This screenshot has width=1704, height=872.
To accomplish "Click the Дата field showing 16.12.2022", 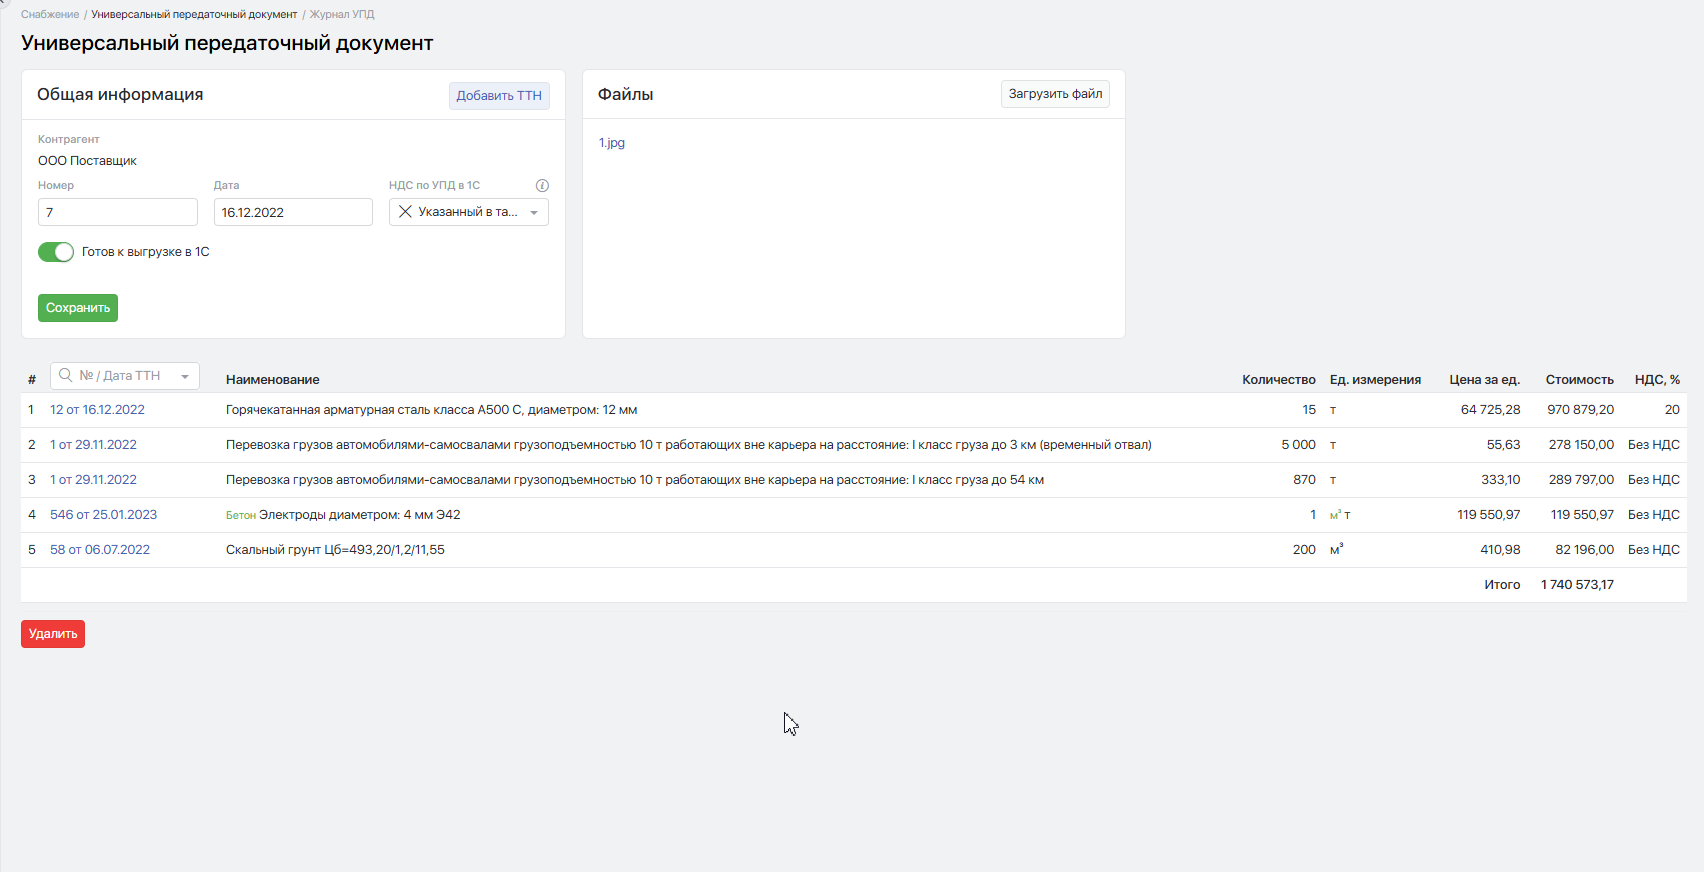I will 293,212.
